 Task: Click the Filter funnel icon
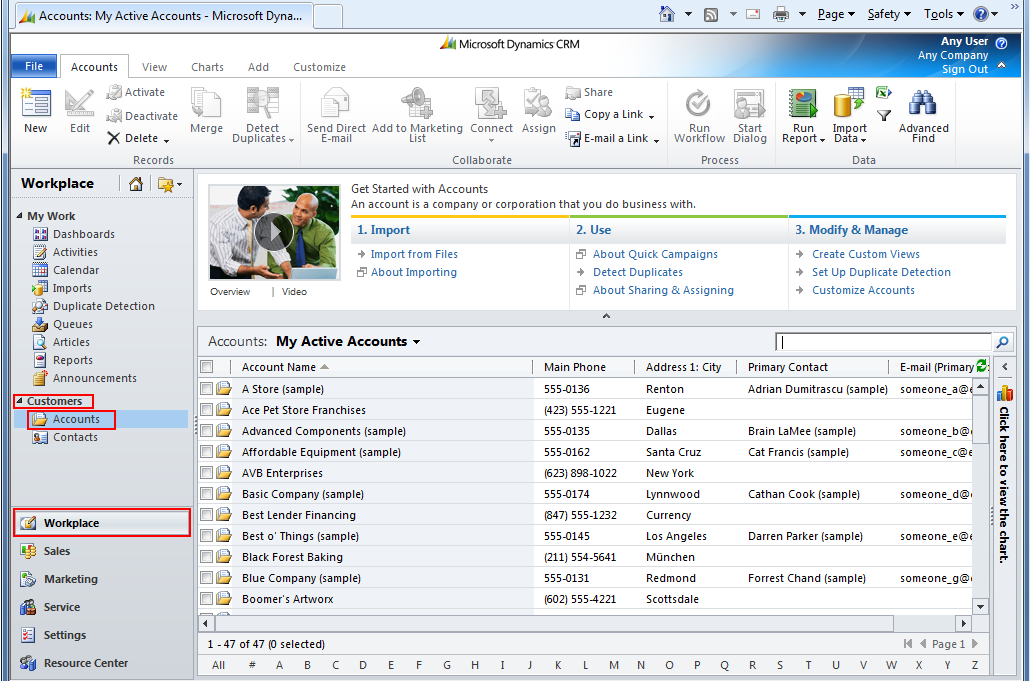coord(884,116)
